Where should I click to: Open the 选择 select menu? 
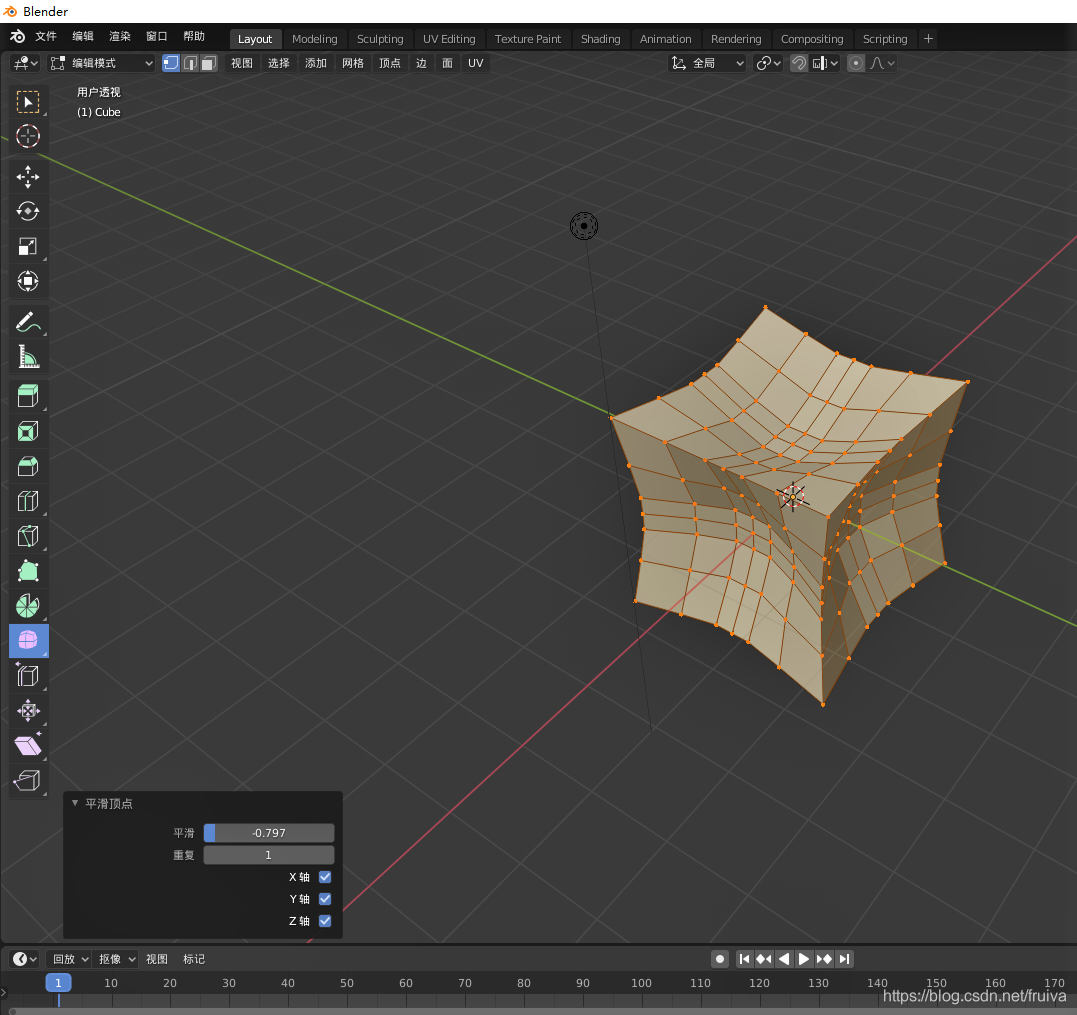tap(279, 63)
